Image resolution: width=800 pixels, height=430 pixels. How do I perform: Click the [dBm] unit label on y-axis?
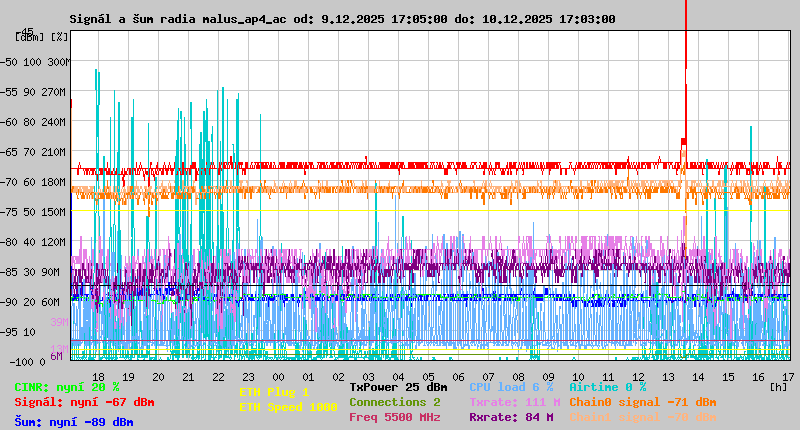(29, 37)
